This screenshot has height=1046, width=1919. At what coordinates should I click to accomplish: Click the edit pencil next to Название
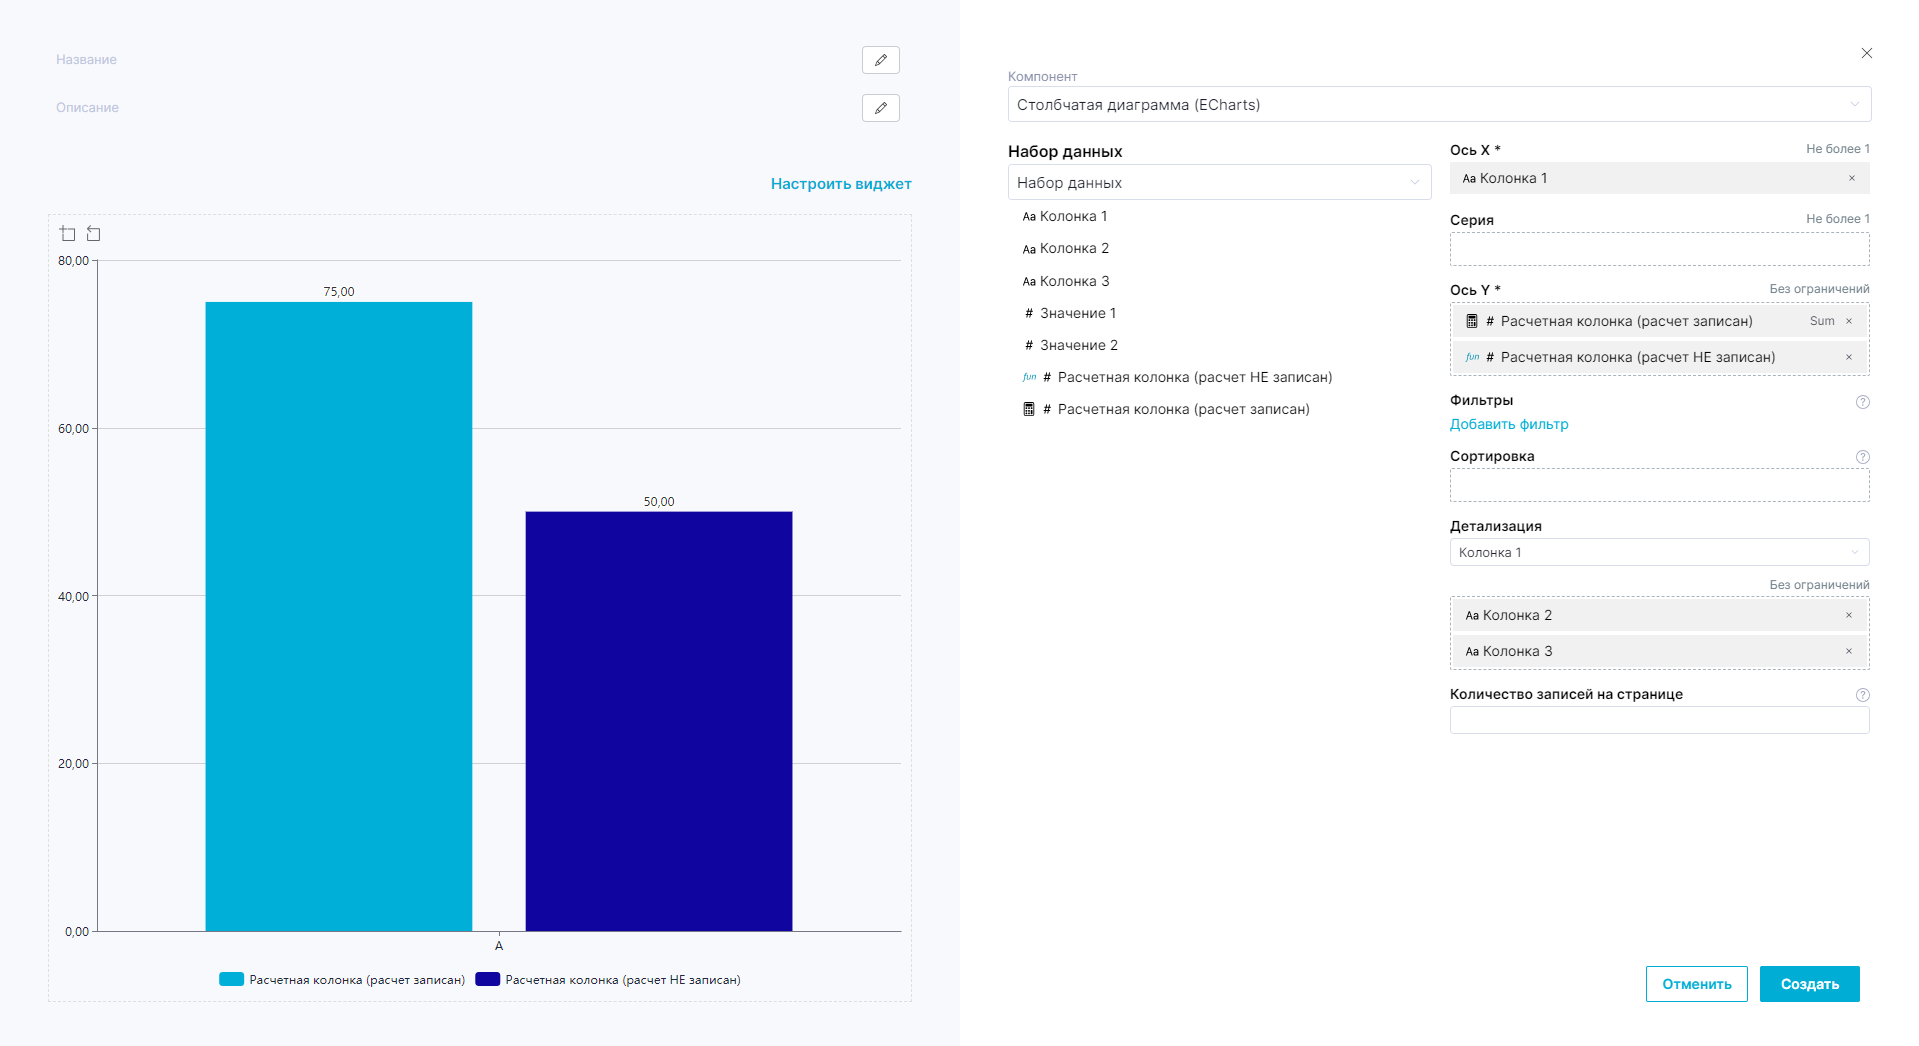pyautogui.click(x=880, y=60)
